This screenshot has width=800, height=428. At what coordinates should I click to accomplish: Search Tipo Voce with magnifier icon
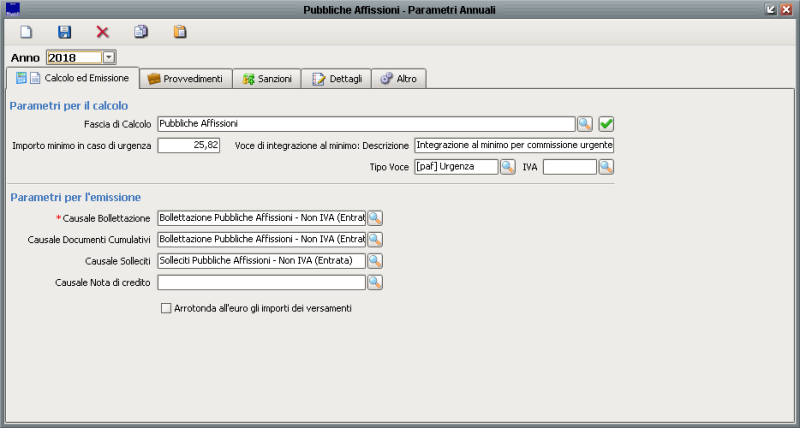(508, 167)
